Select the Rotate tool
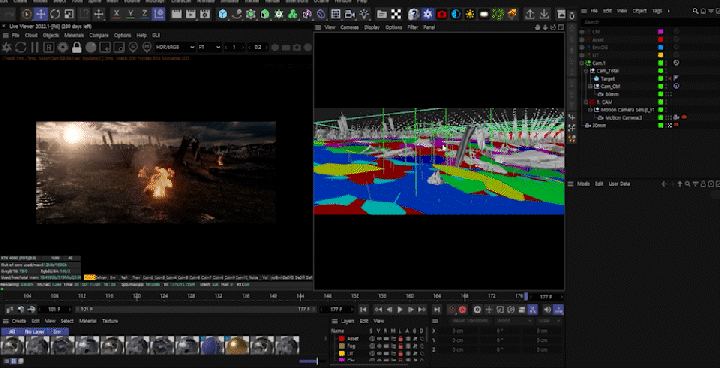This screenshot has width=720, height=368. tap(55, 14)
